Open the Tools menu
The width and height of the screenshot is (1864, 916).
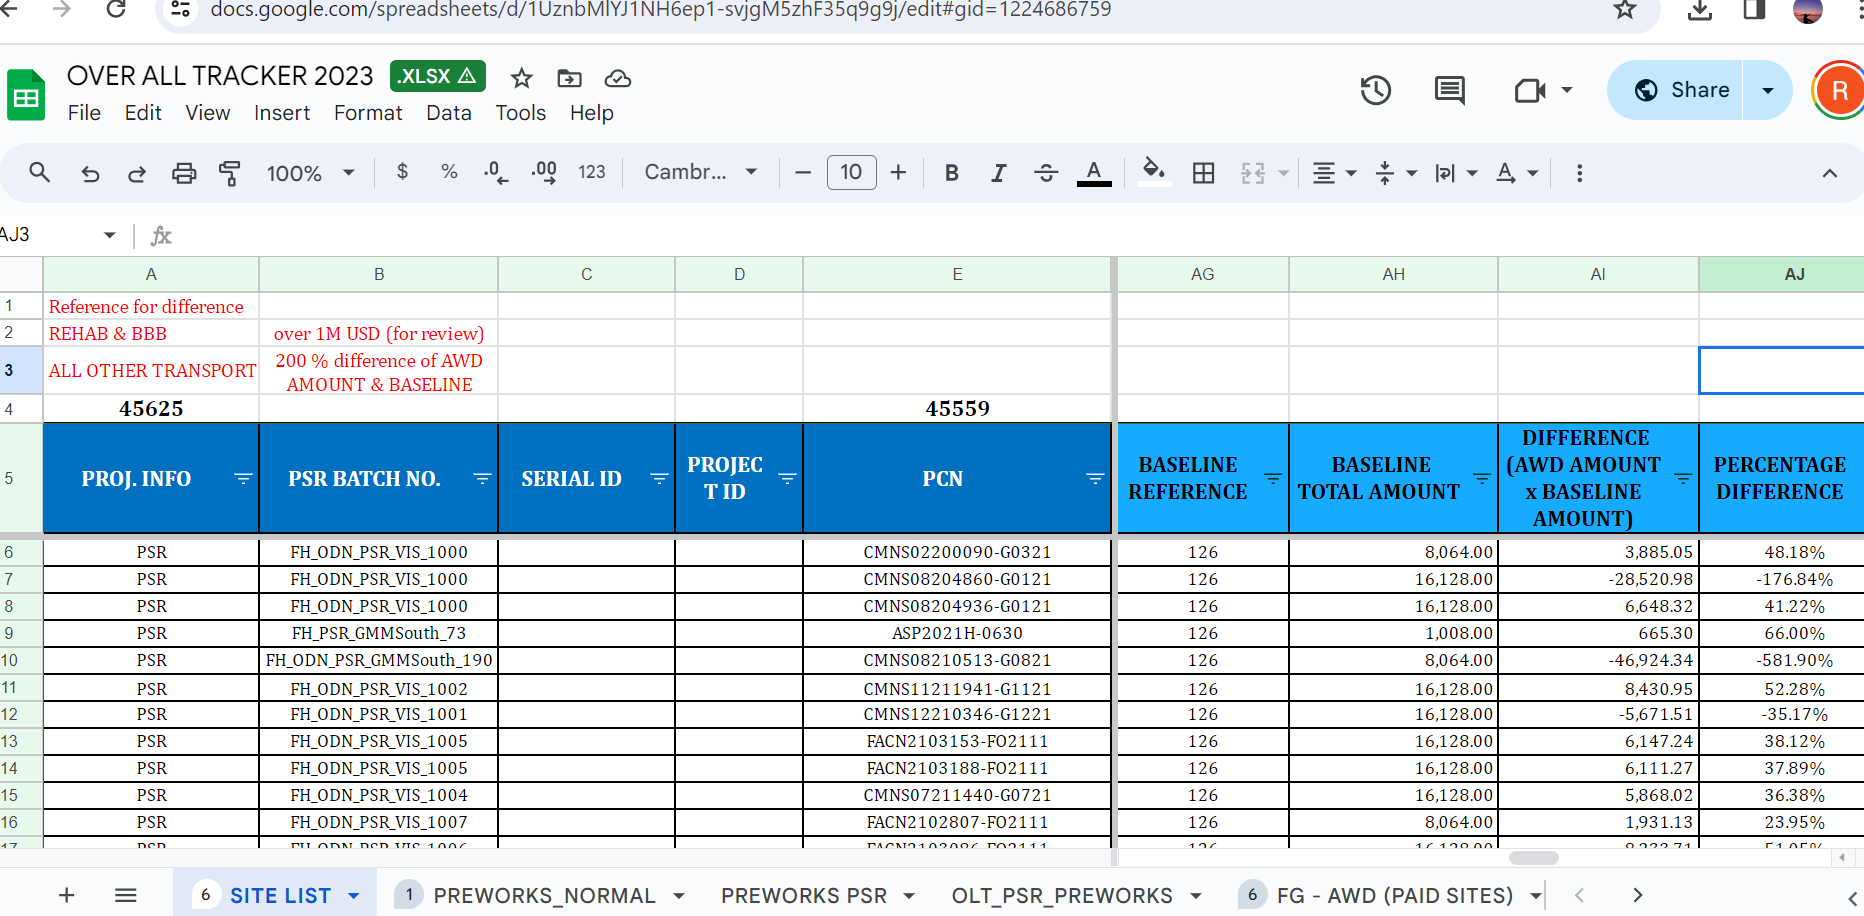521,113
